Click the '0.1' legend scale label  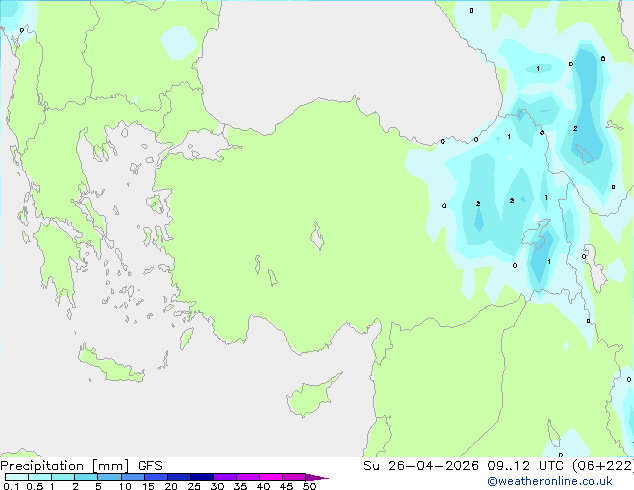(x=11, y=486)
